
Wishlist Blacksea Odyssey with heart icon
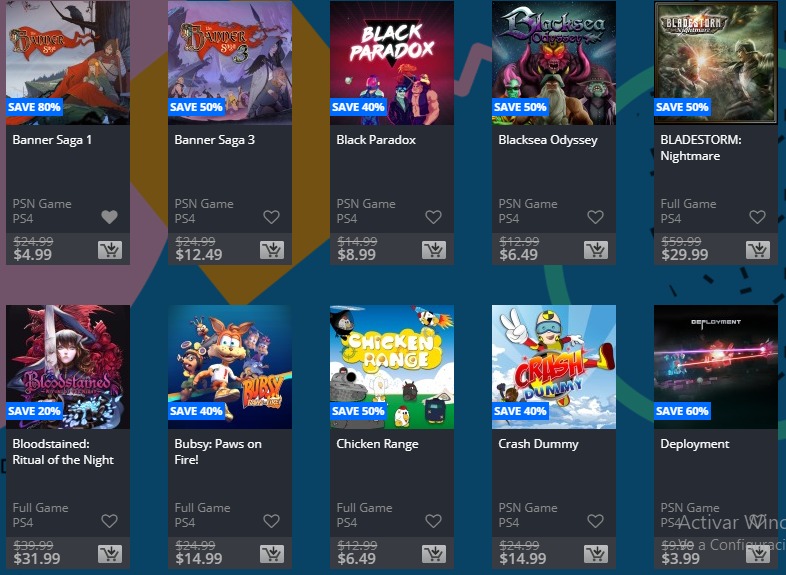[x=595, y=217]
